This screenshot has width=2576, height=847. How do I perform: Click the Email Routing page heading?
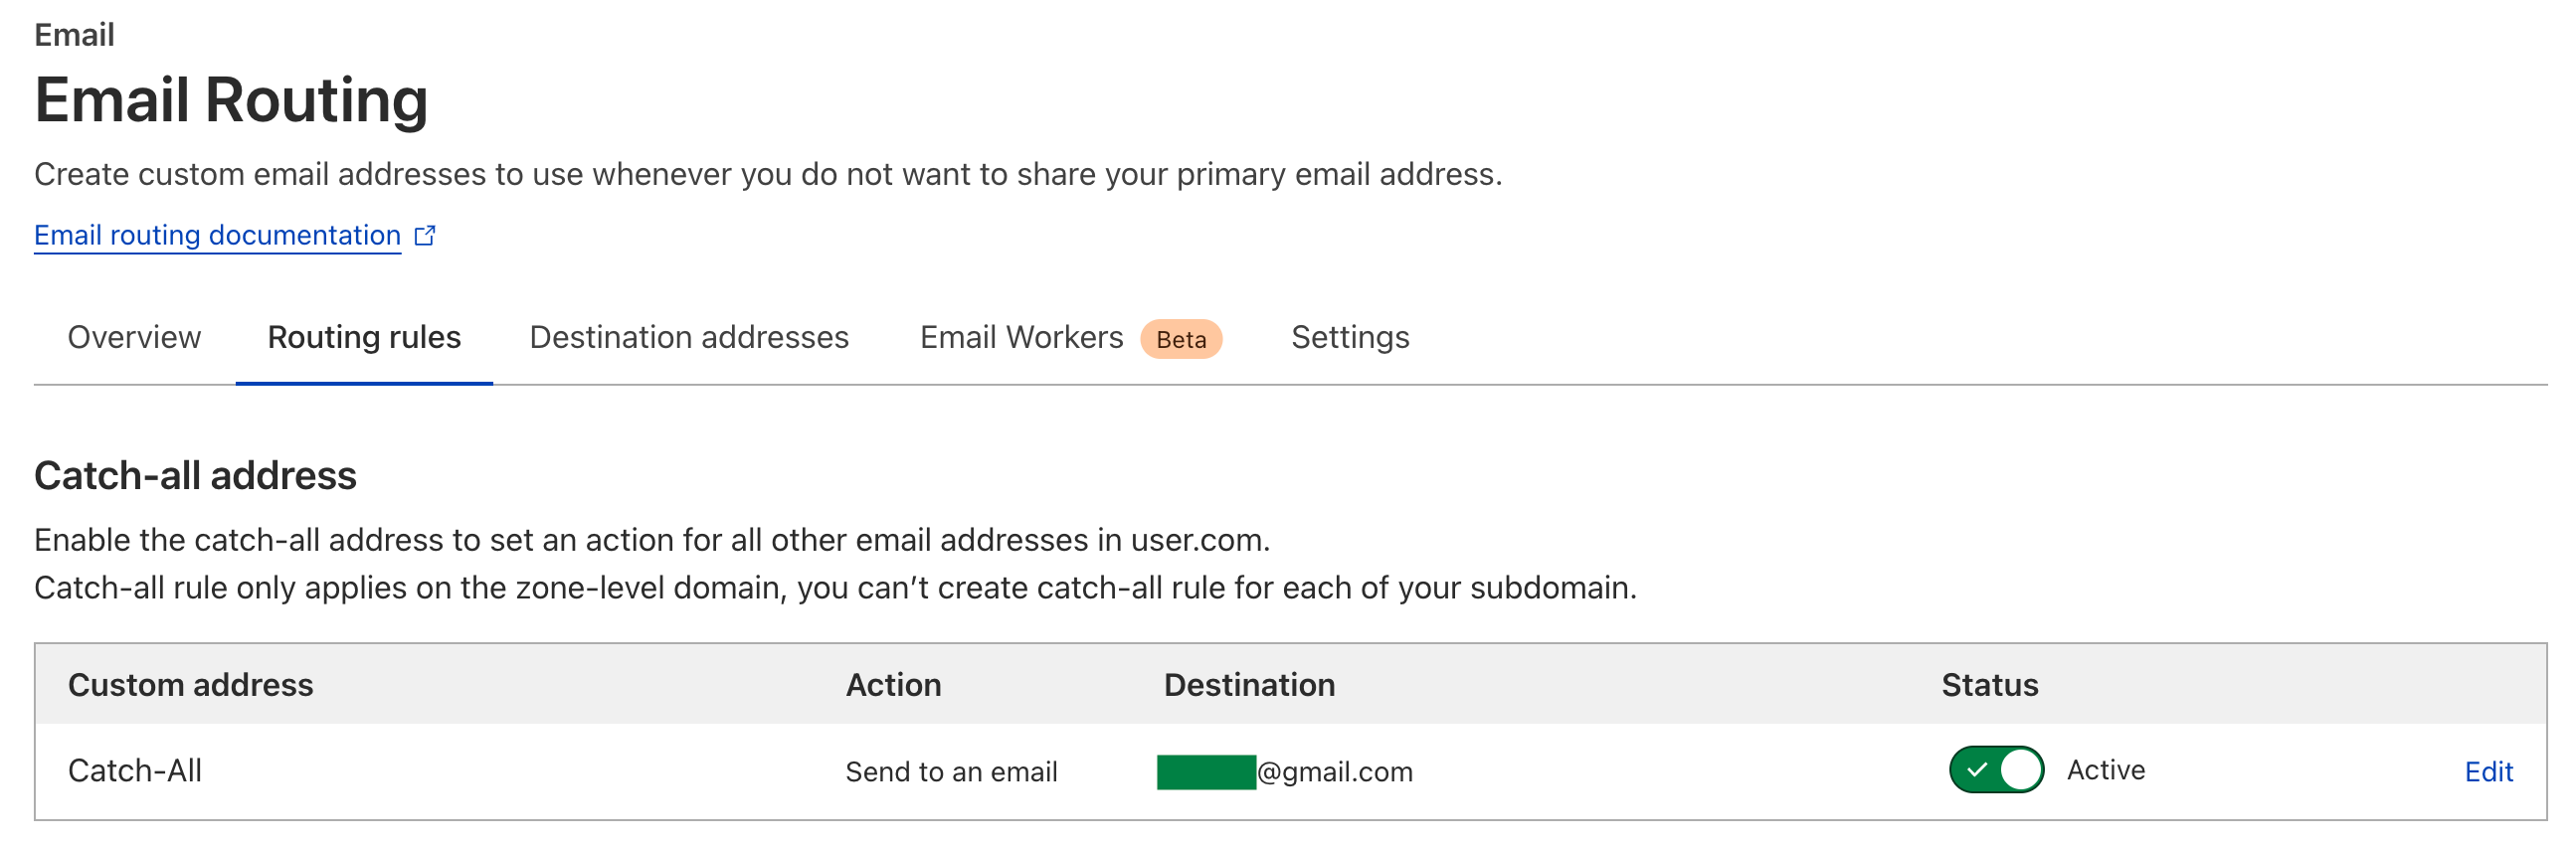point(231,100)
